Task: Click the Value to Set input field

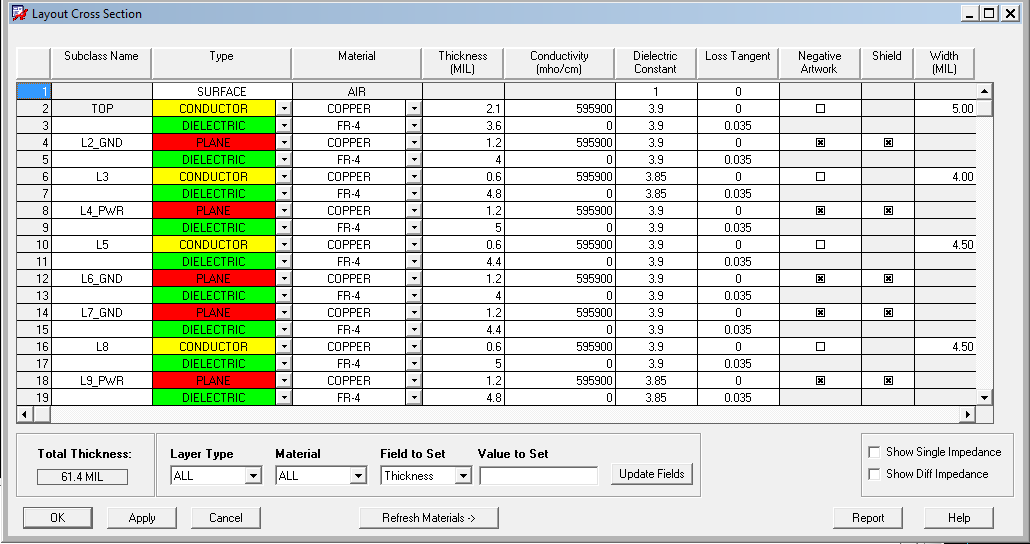Action: click(x=539, y=476)
